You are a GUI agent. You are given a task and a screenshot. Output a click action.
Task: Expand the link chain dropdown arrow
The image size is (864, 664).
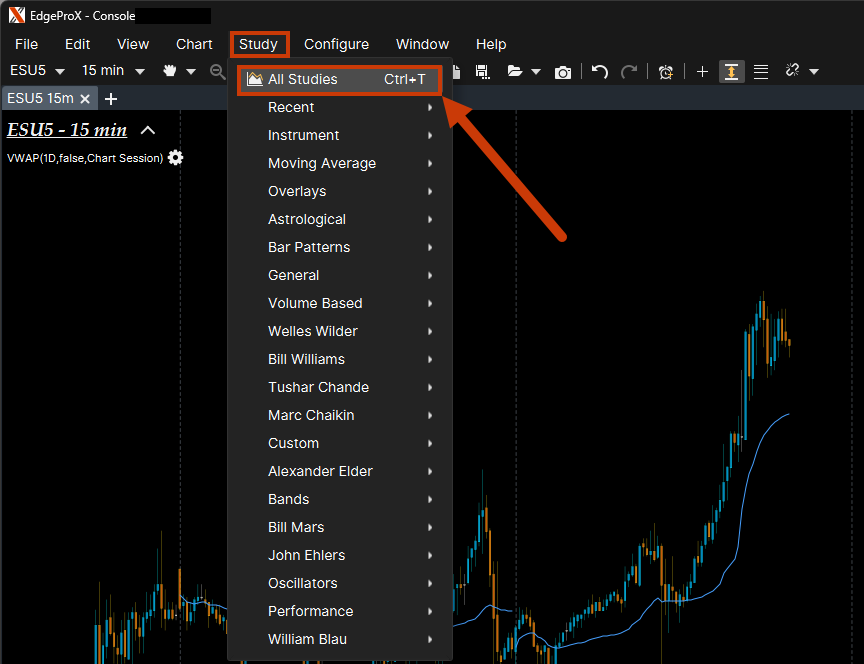(x=814, y=72)
